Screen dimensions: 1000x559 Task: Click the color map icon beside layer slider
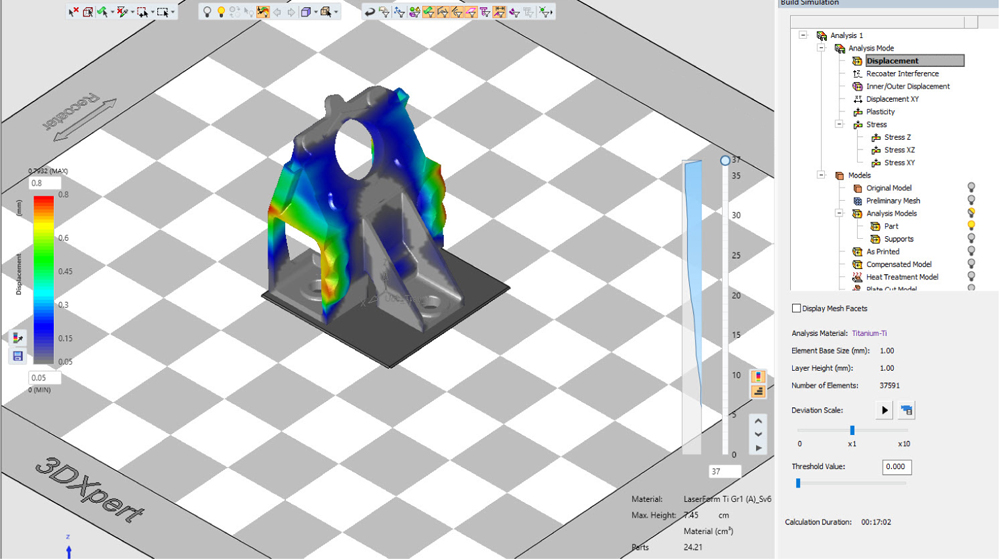(758, 376)
